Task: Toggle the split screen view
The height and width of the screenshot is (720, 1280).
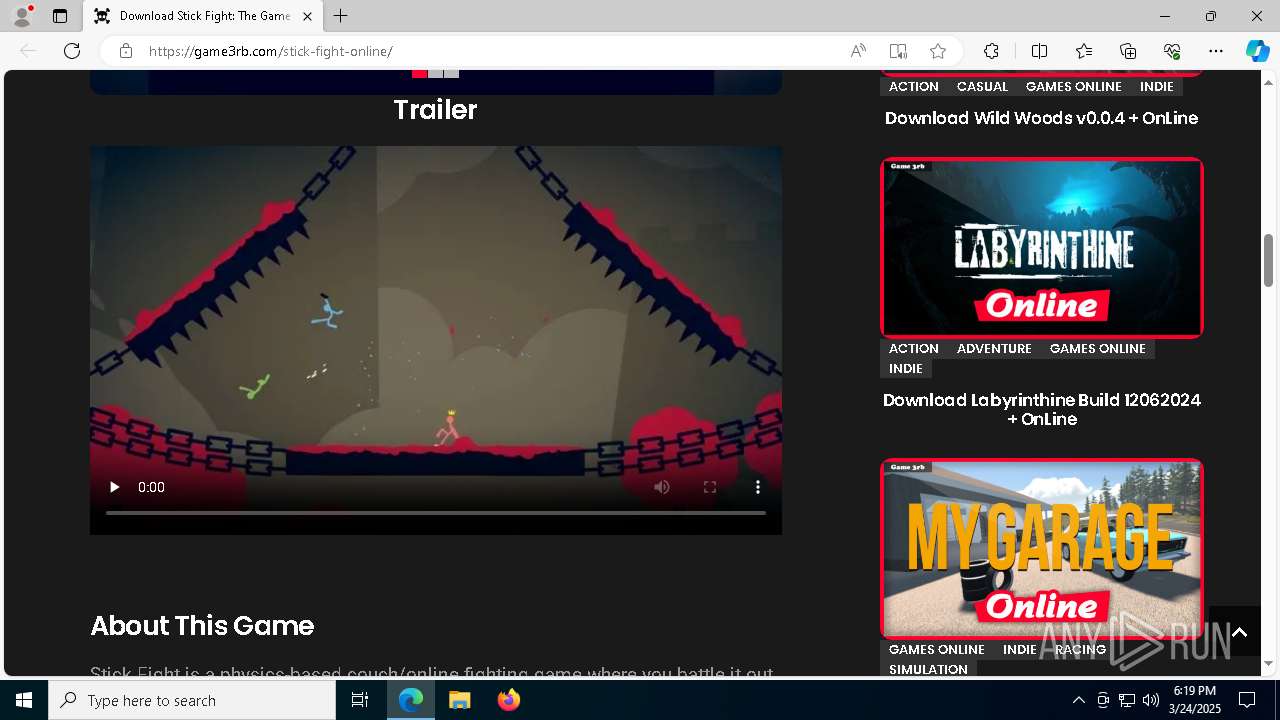Action: (1039, 51)
